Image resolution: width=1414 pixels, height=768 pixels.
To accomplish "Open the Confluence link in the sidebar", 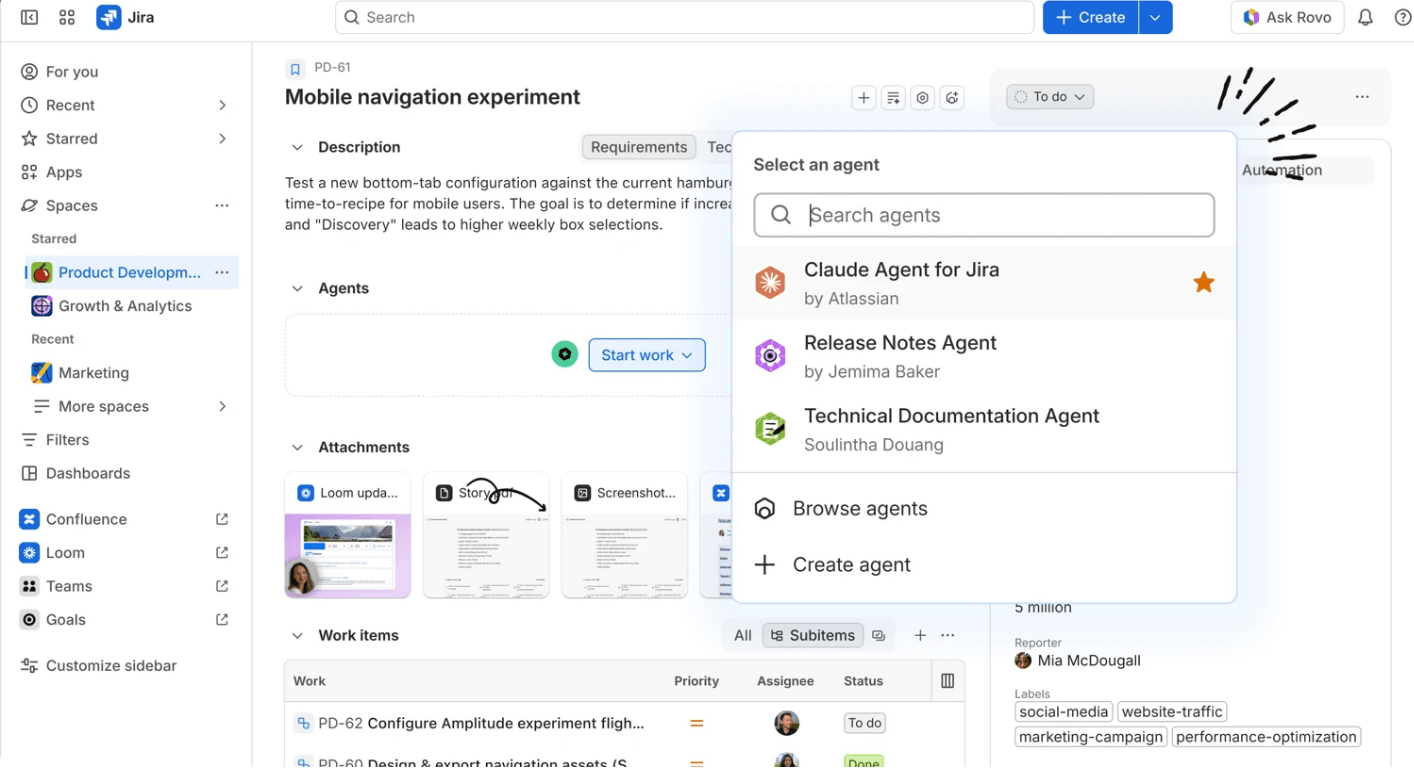I will pos(86,519).
